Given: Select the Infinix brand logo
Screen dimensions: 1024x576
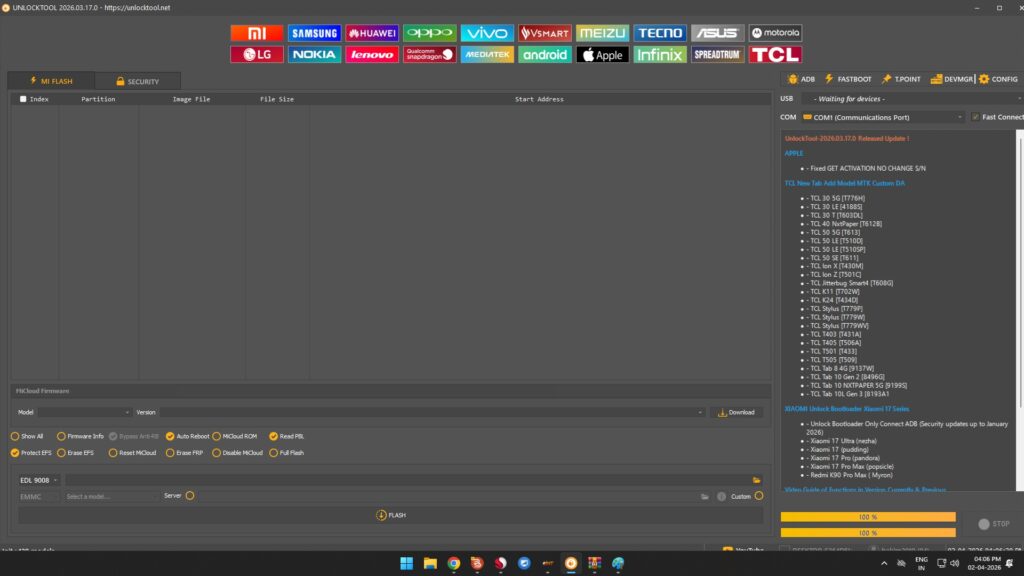Looking at the screenshot, I should (x=660, y=54).
